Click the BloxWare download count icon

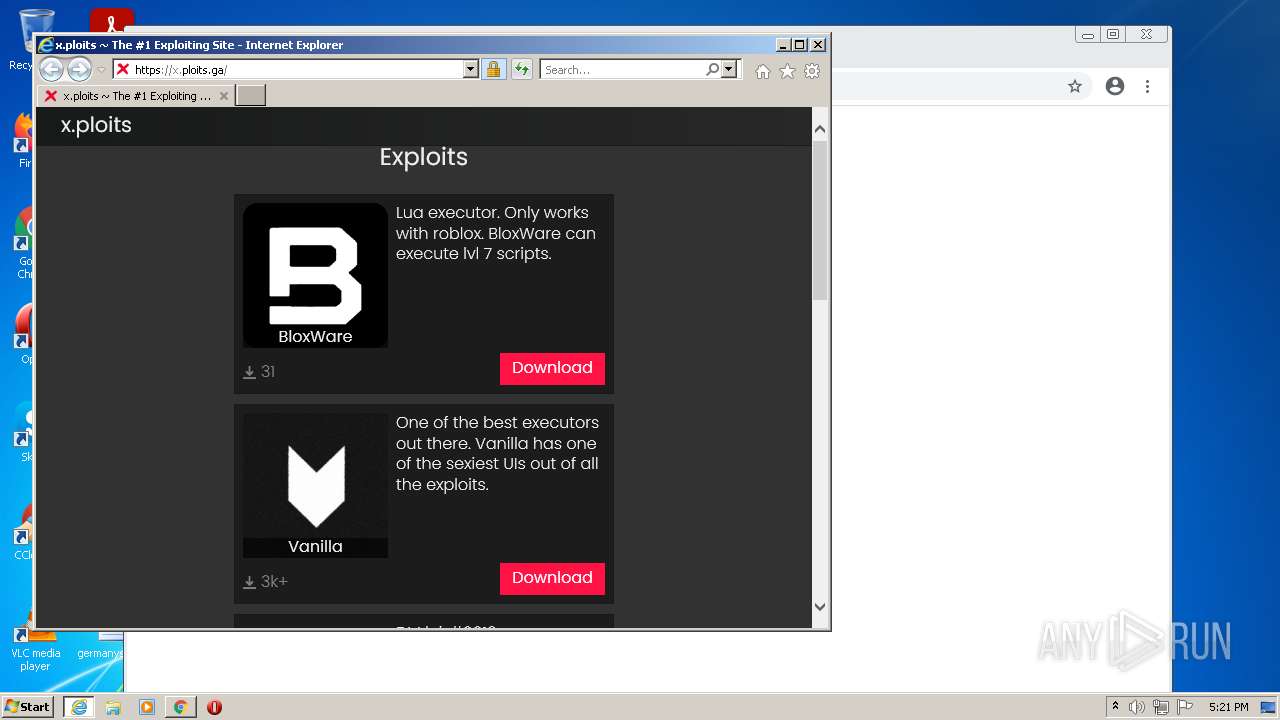click(x=250, y=372)
